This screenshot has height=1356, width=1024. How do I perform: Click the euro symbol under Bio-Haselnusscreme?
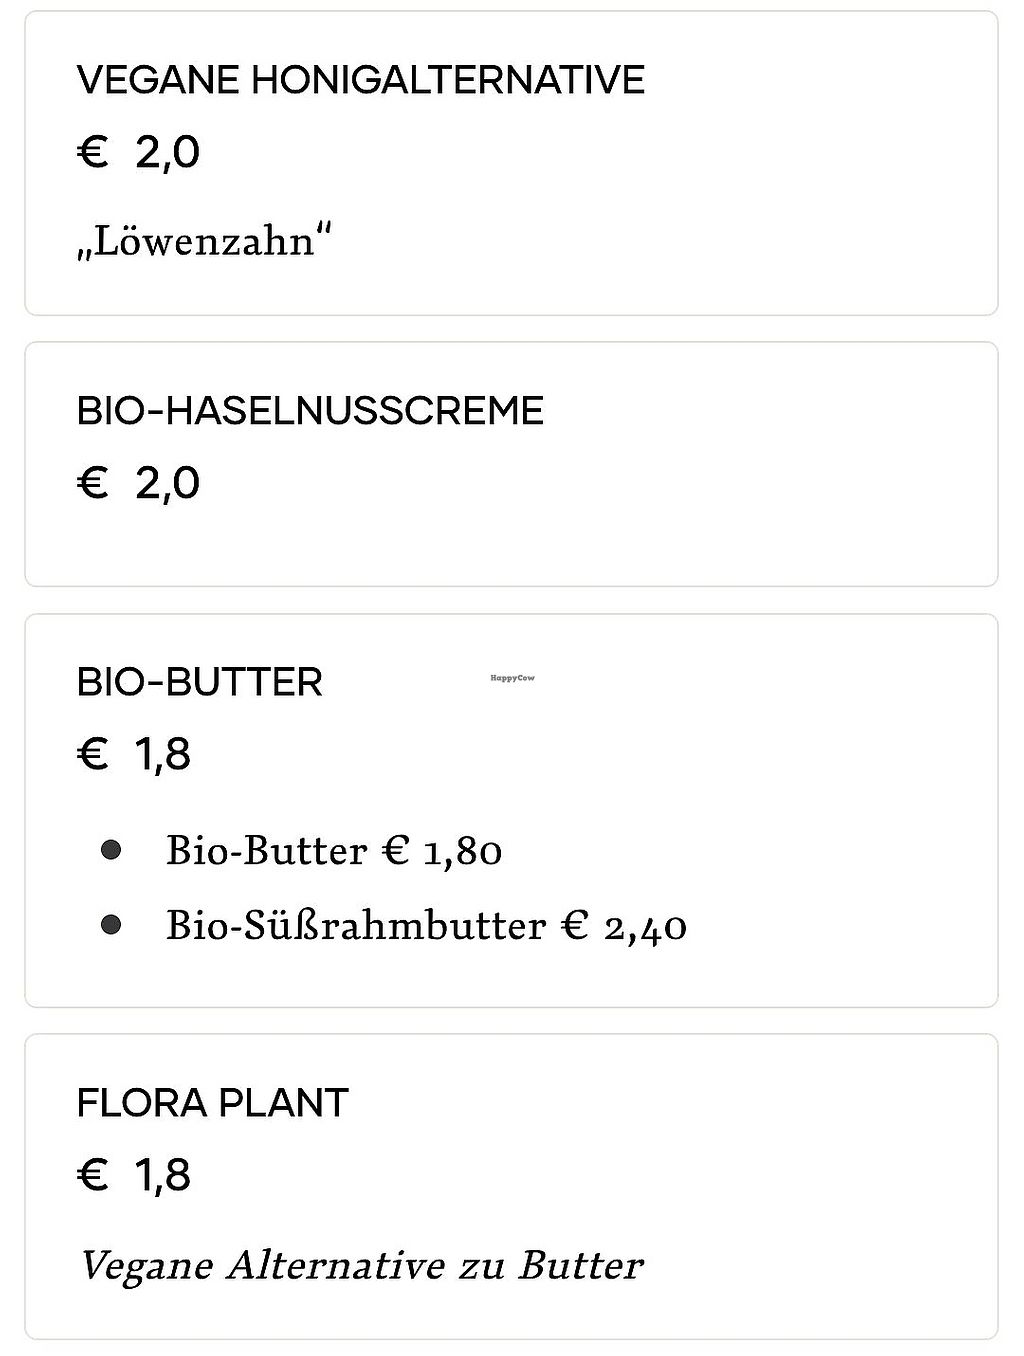(92, 484)
